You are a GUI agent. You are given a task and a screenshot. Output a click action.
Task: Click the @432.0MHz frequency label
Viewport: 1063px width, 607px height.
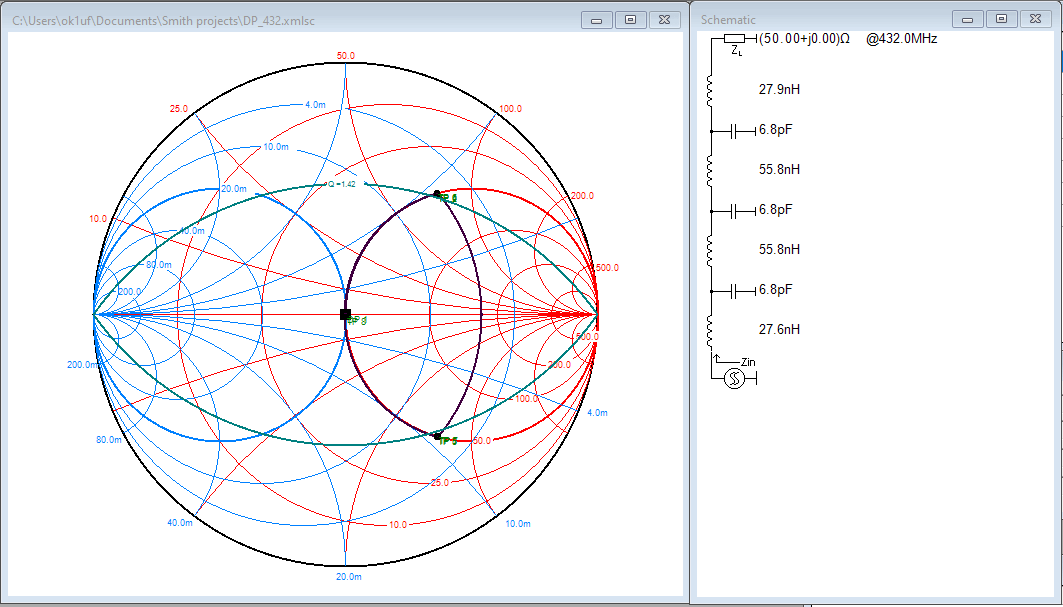[x=901, y=39]
